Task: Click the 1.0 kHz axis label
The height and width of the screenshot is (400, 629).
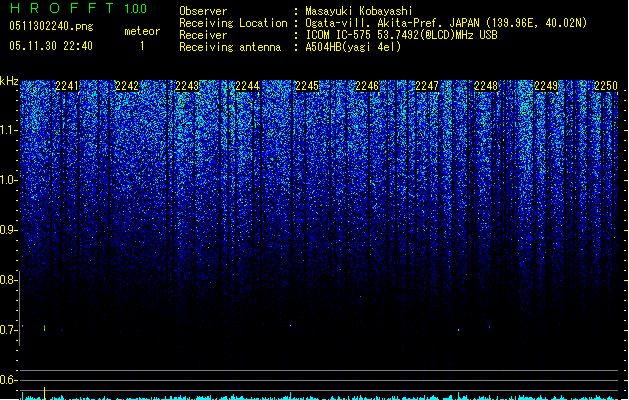Action: [9, 180]
